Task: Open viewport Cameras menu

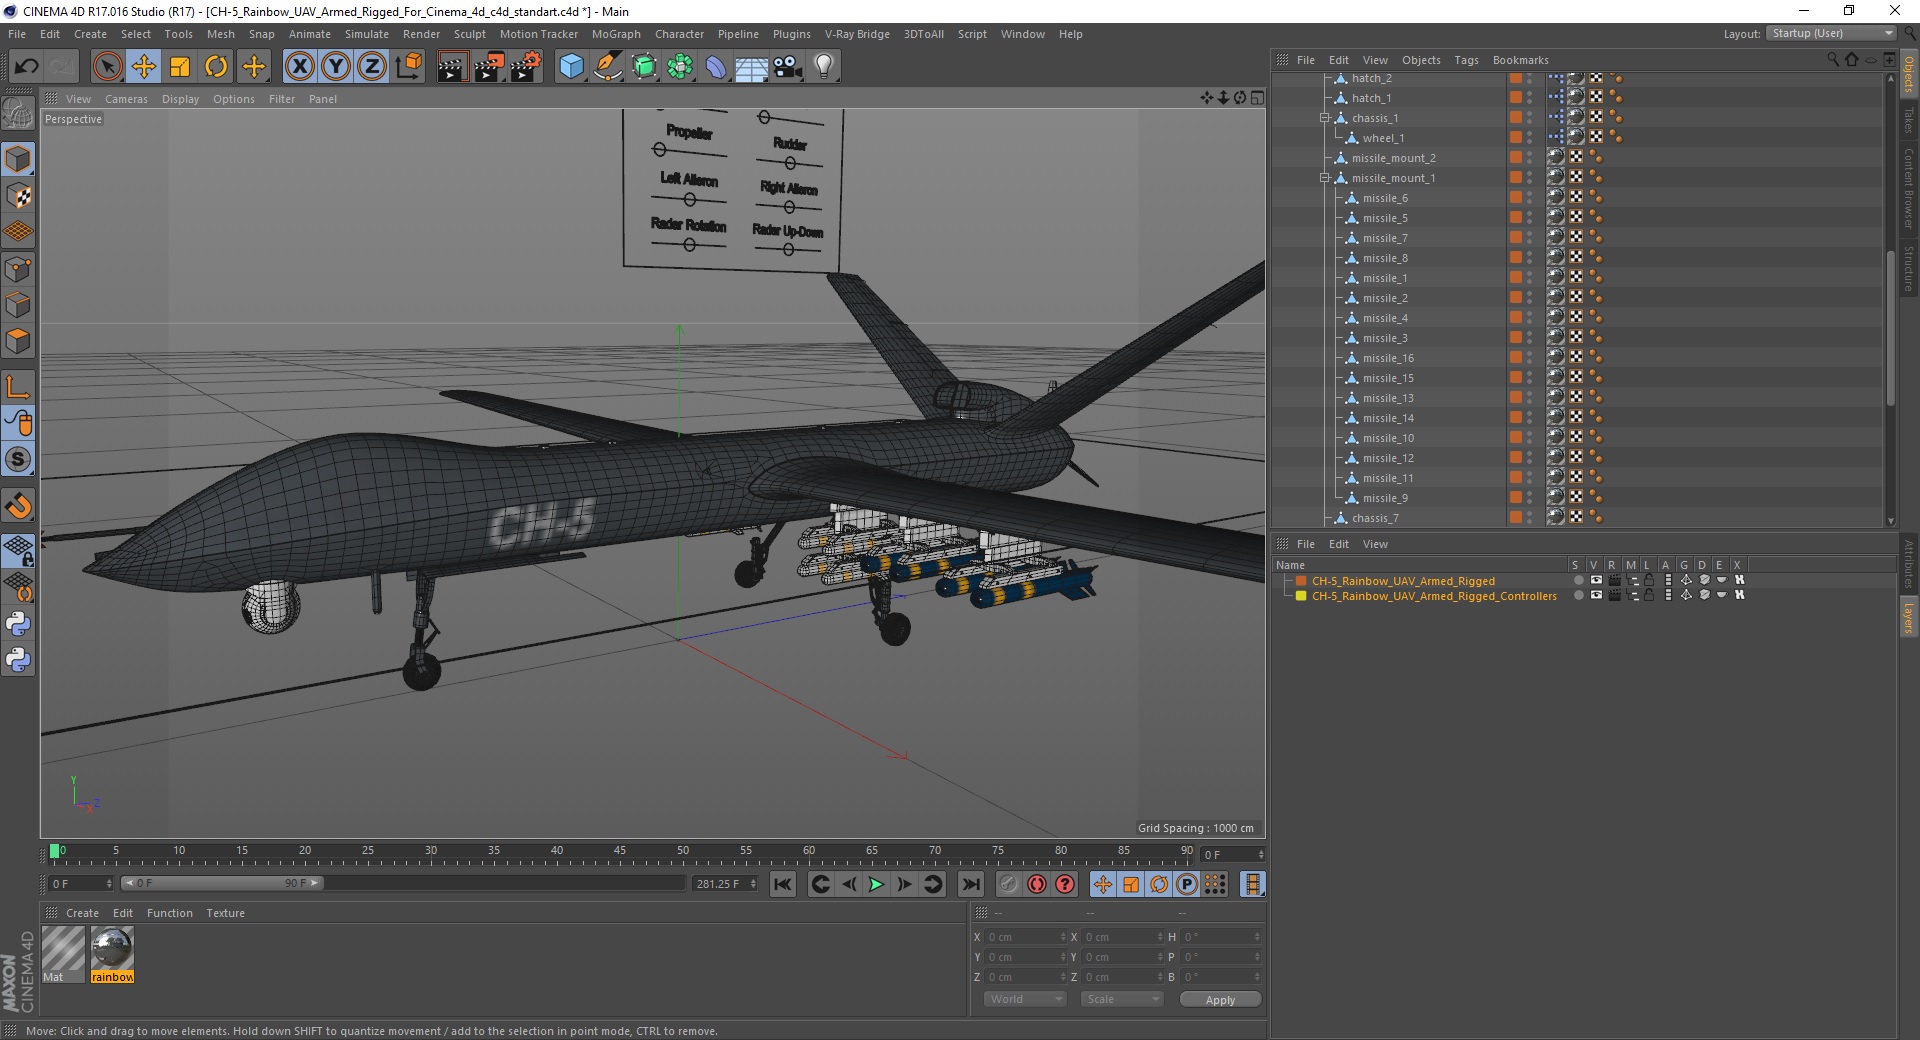Action: (x=126, y=99)
